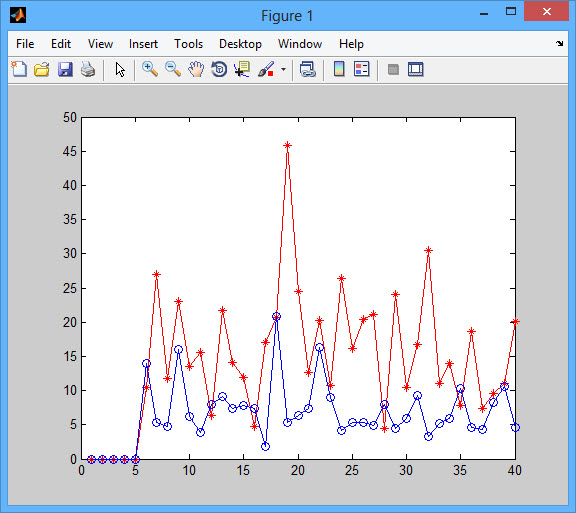Viewport: 576px width, 513px height.
Task: Toggle the Edit Plot arrow pointer
Action: coord(120,69)
